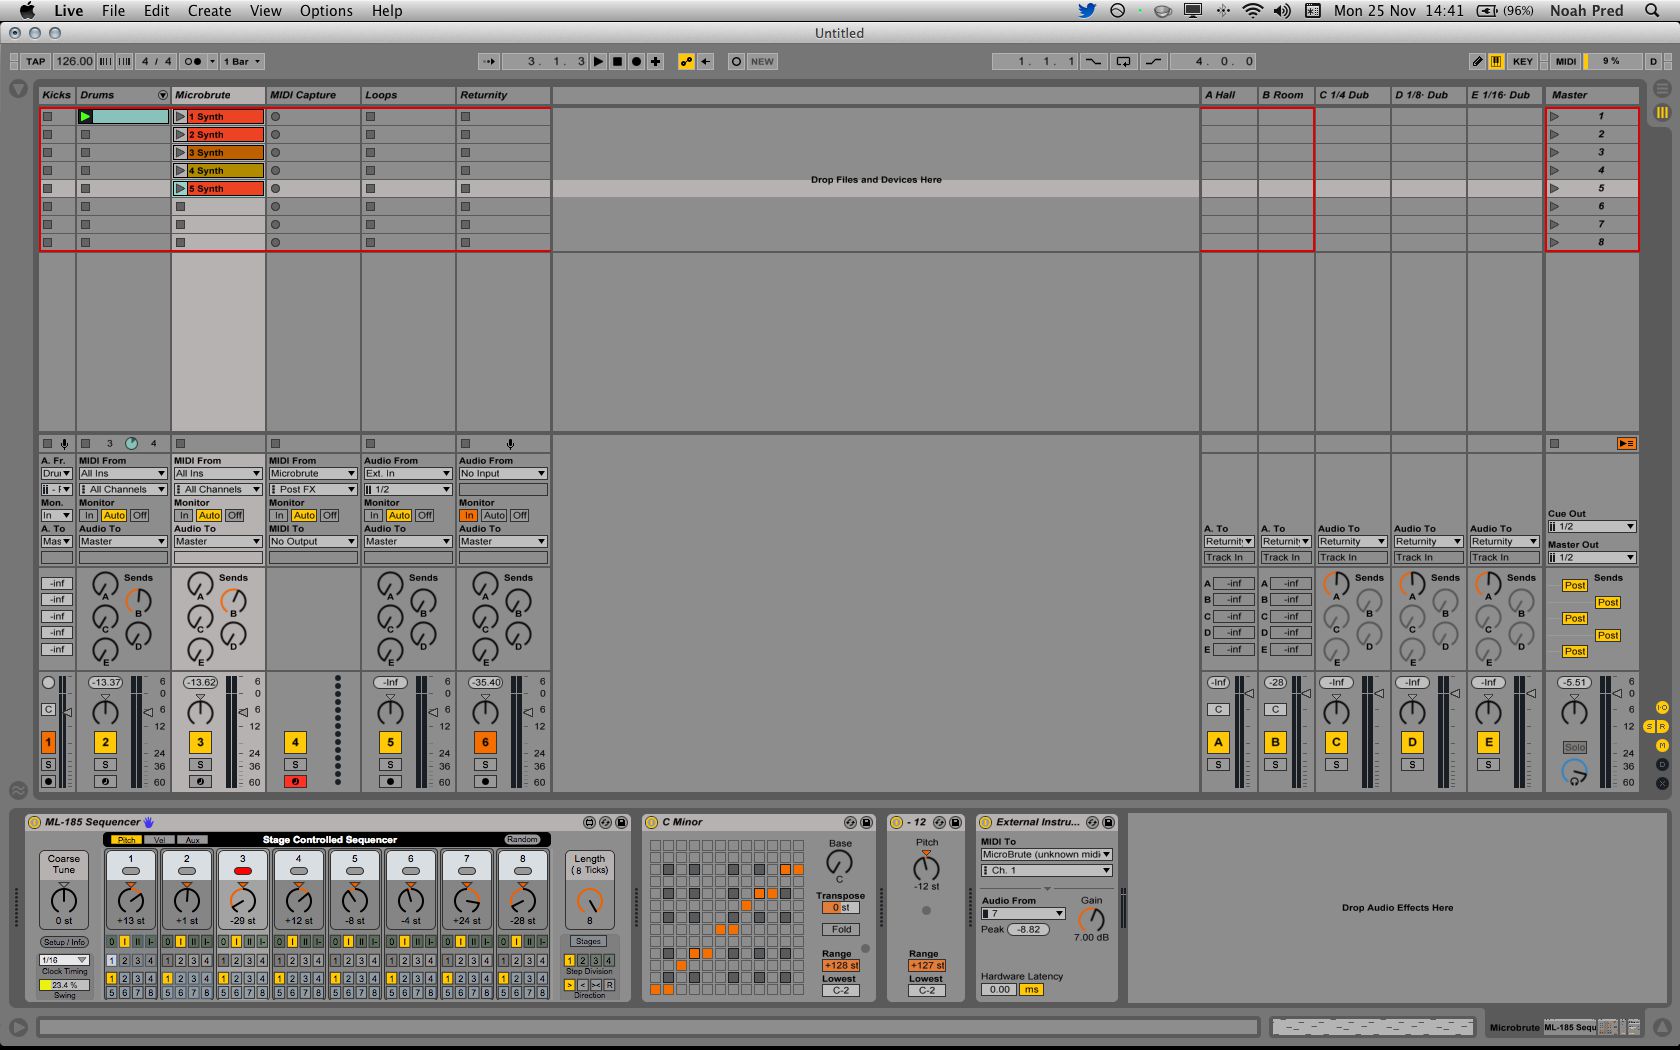
Task: Set Returnity monitor to Auto
Action: (494, 516)
